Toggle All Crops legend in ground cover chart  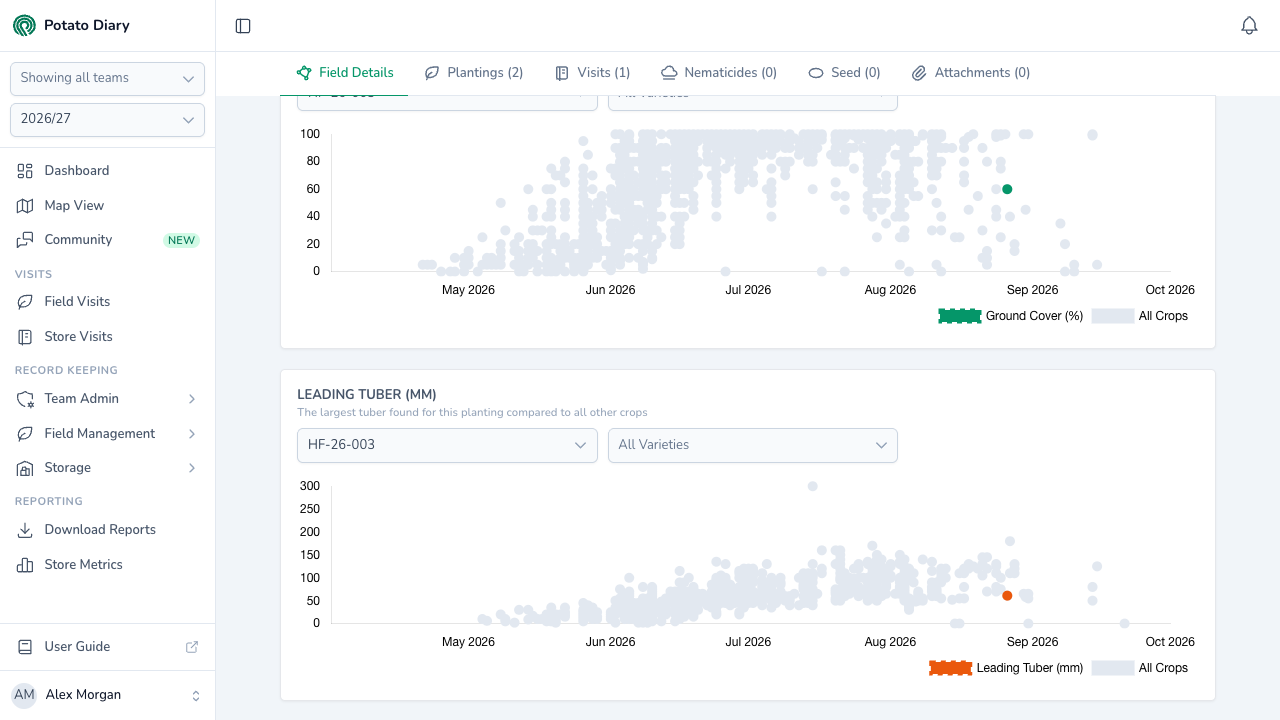point(1140,316)
